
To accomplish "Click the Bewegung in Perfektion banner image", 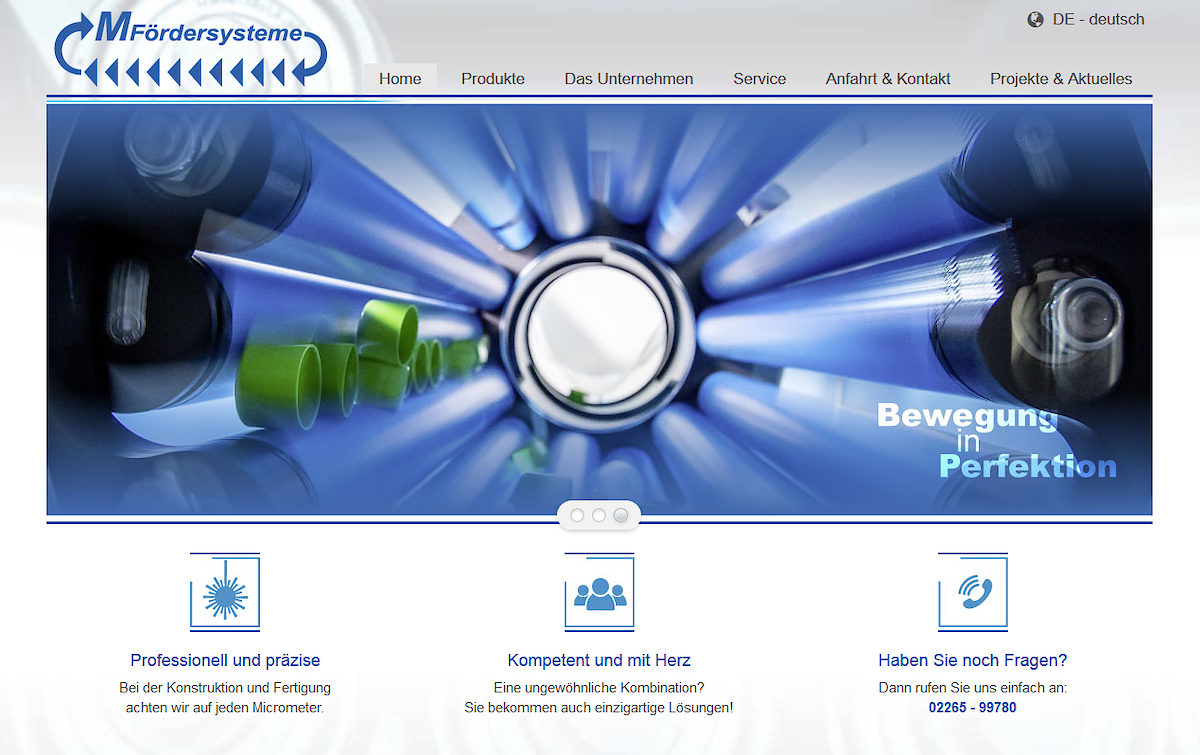I will tap(599, 310).
